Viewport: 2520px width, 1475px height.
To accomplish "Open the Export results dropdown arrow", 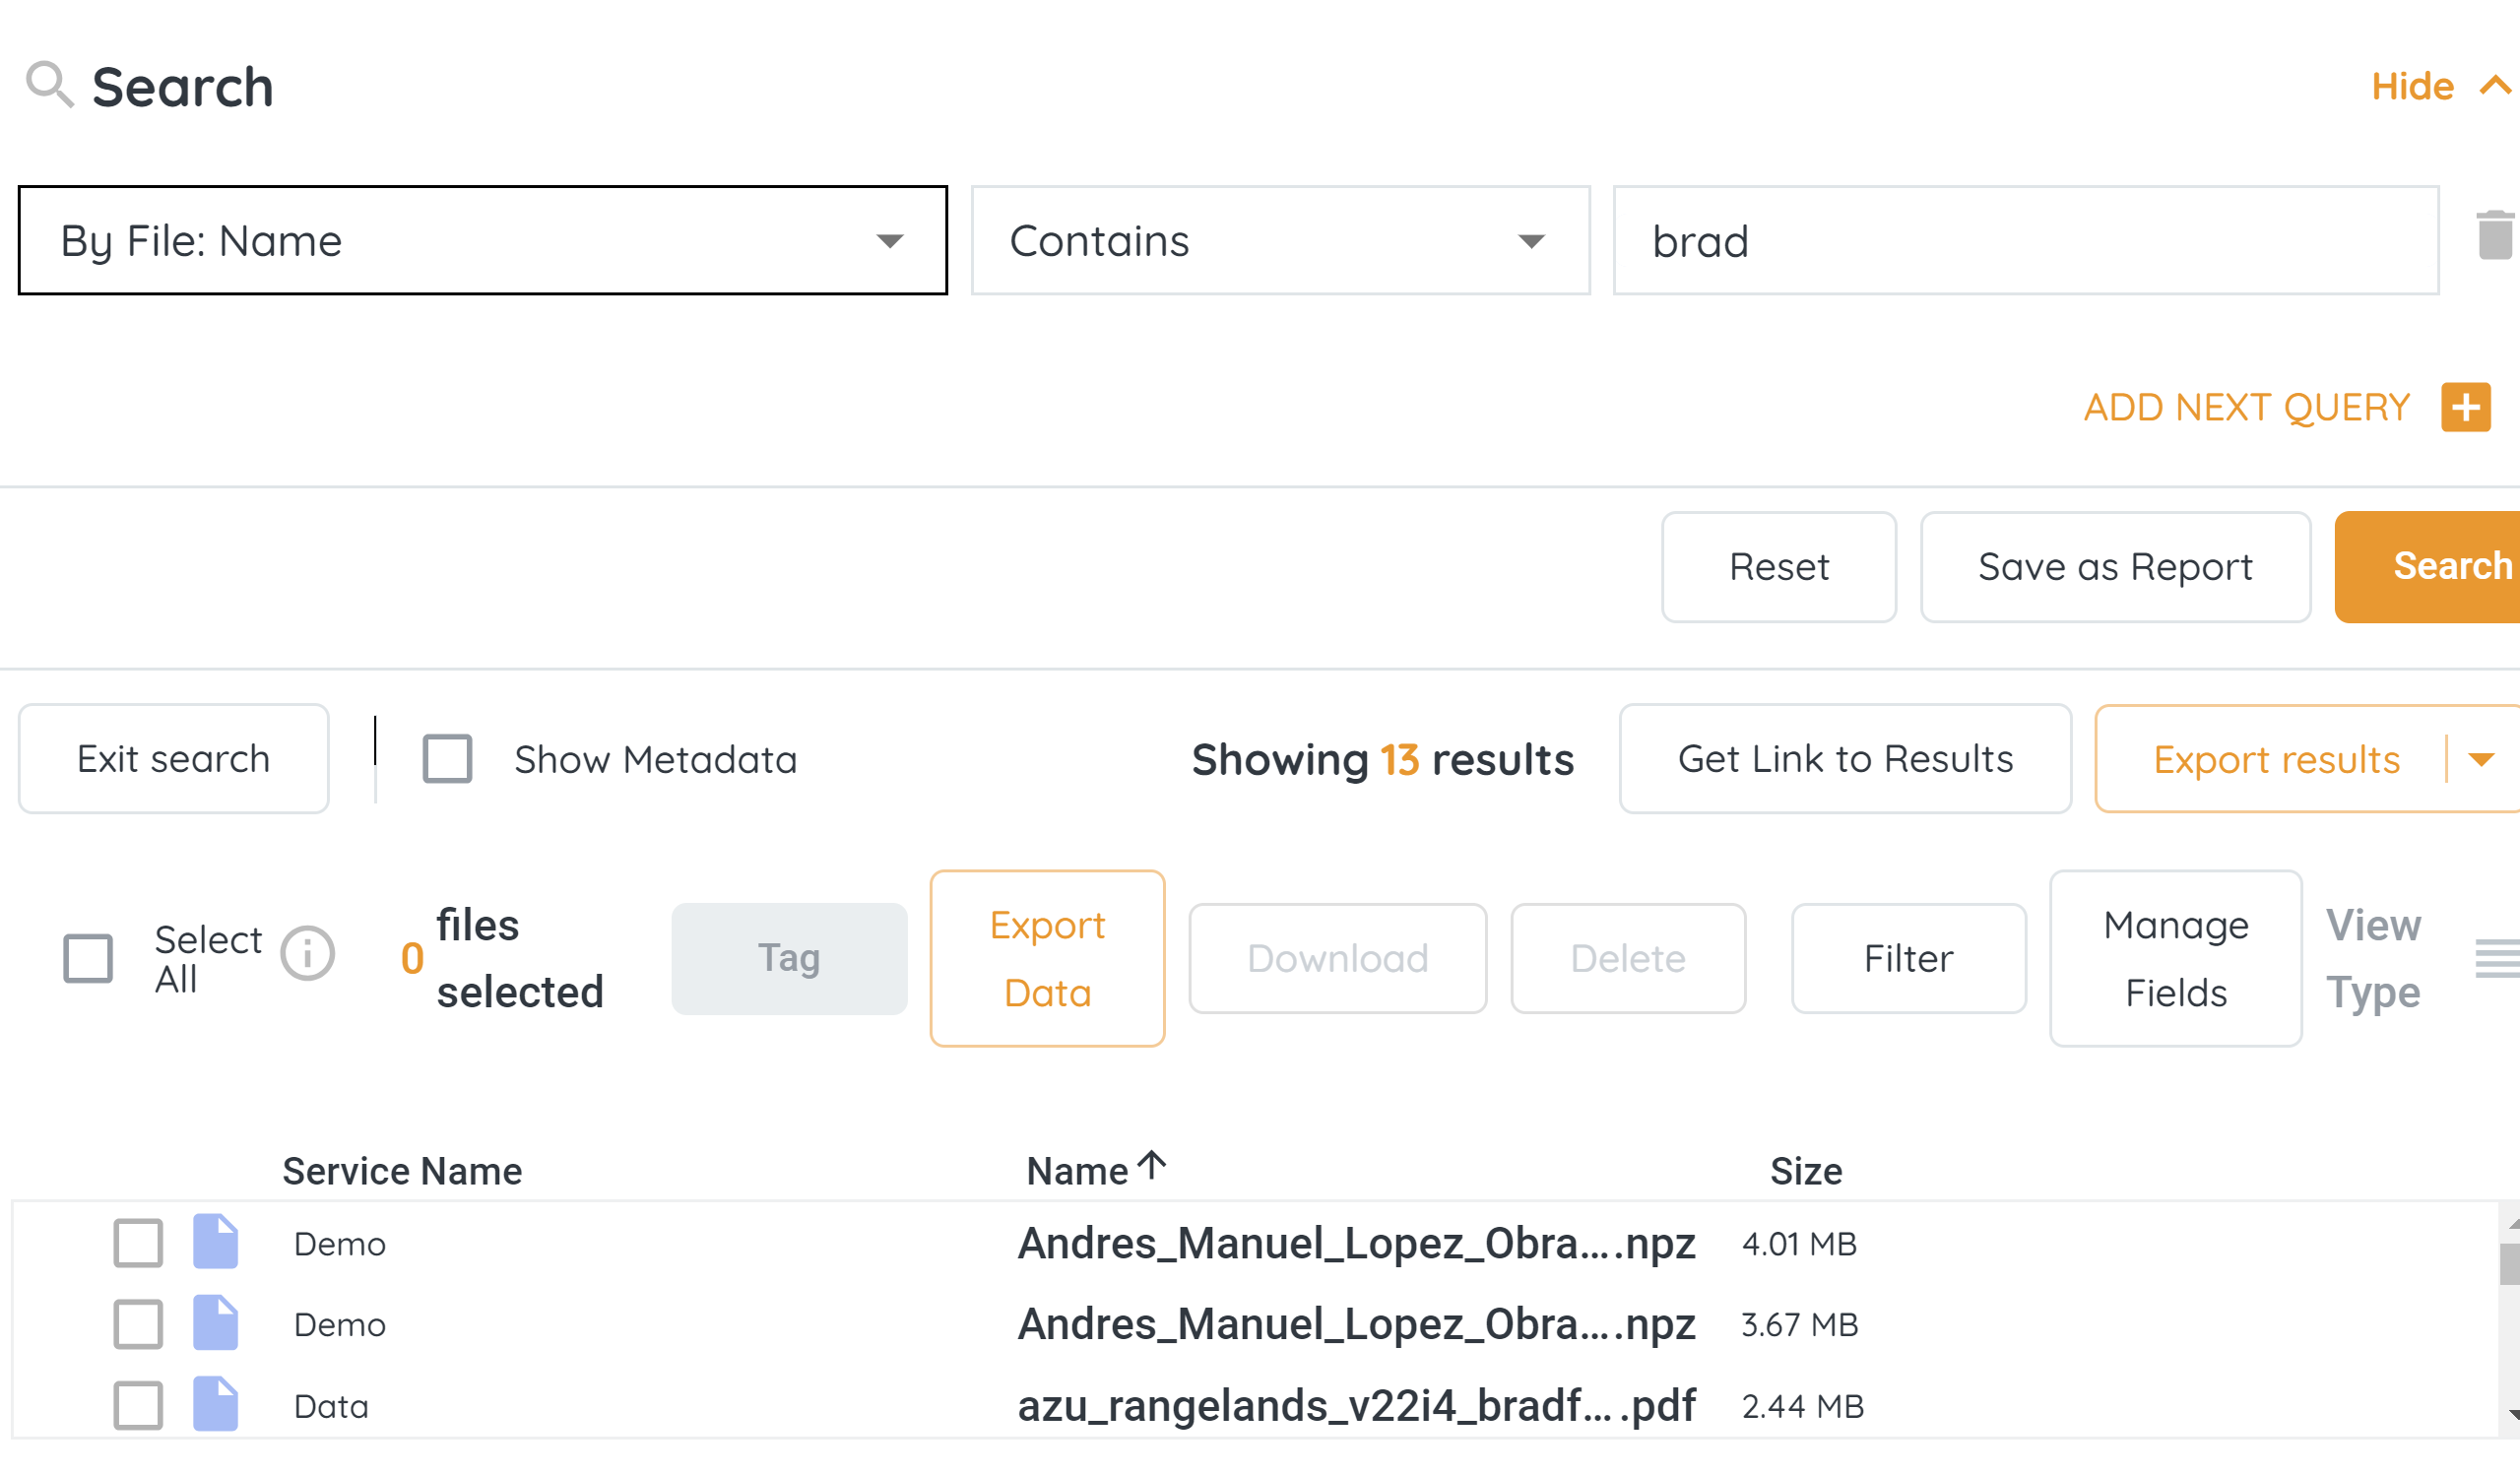I will coord(2481,759).
